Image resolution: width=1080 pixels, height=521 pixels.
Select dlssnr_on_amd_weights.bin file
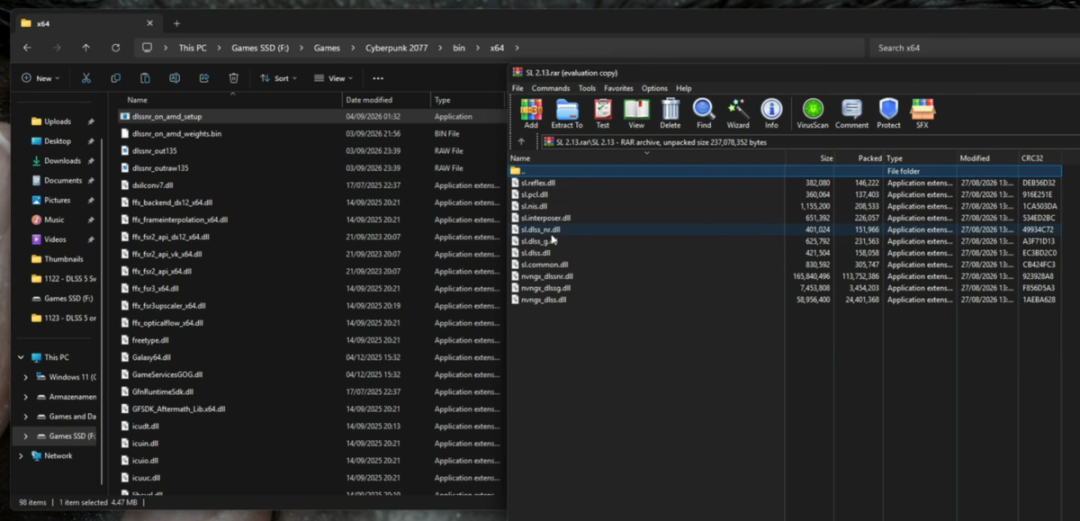coord(176,134)
